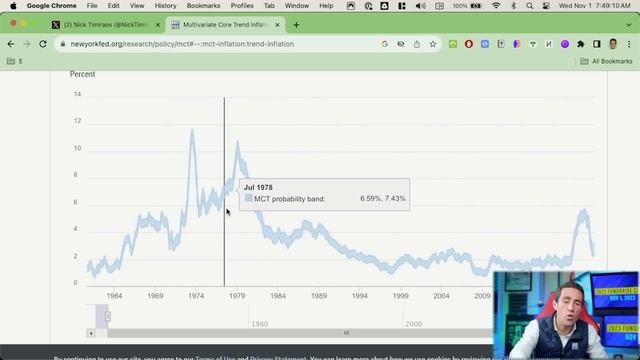Go back to previous page
The width and height of the screenshot is (640, 360).
coord(11,44)
